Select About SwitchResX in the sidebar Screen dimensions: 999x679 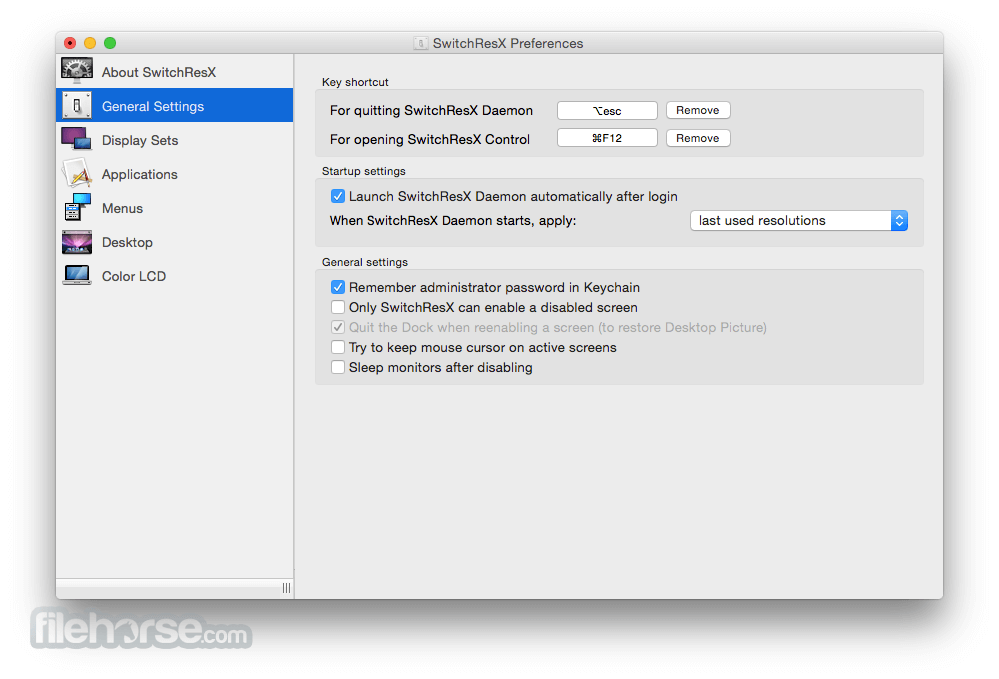[159, 72]
